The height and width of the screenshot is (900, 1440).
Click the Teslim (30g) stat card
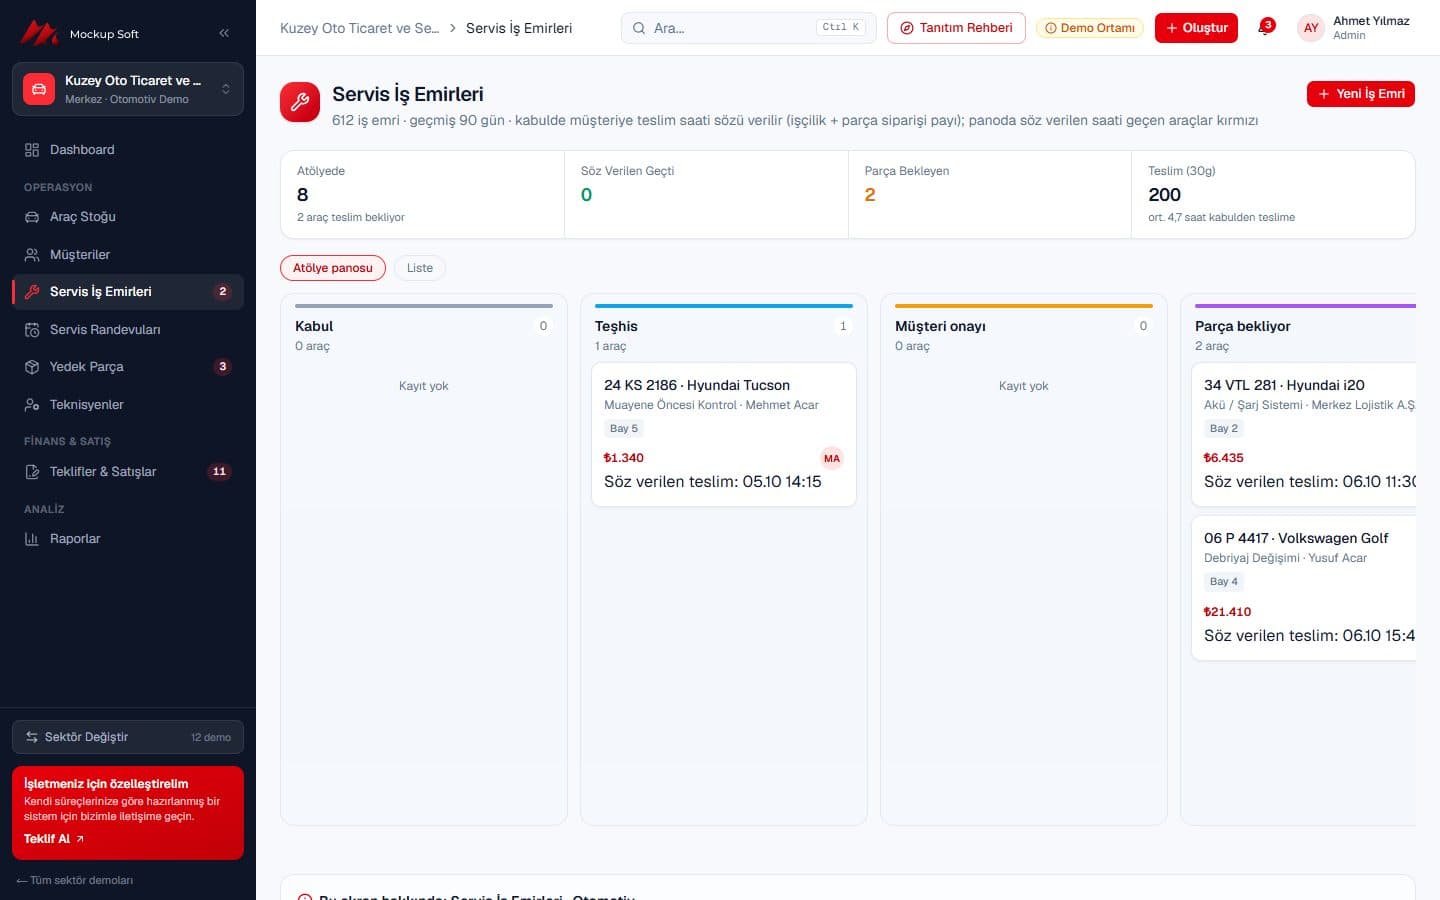click(x=1273, y=194)
